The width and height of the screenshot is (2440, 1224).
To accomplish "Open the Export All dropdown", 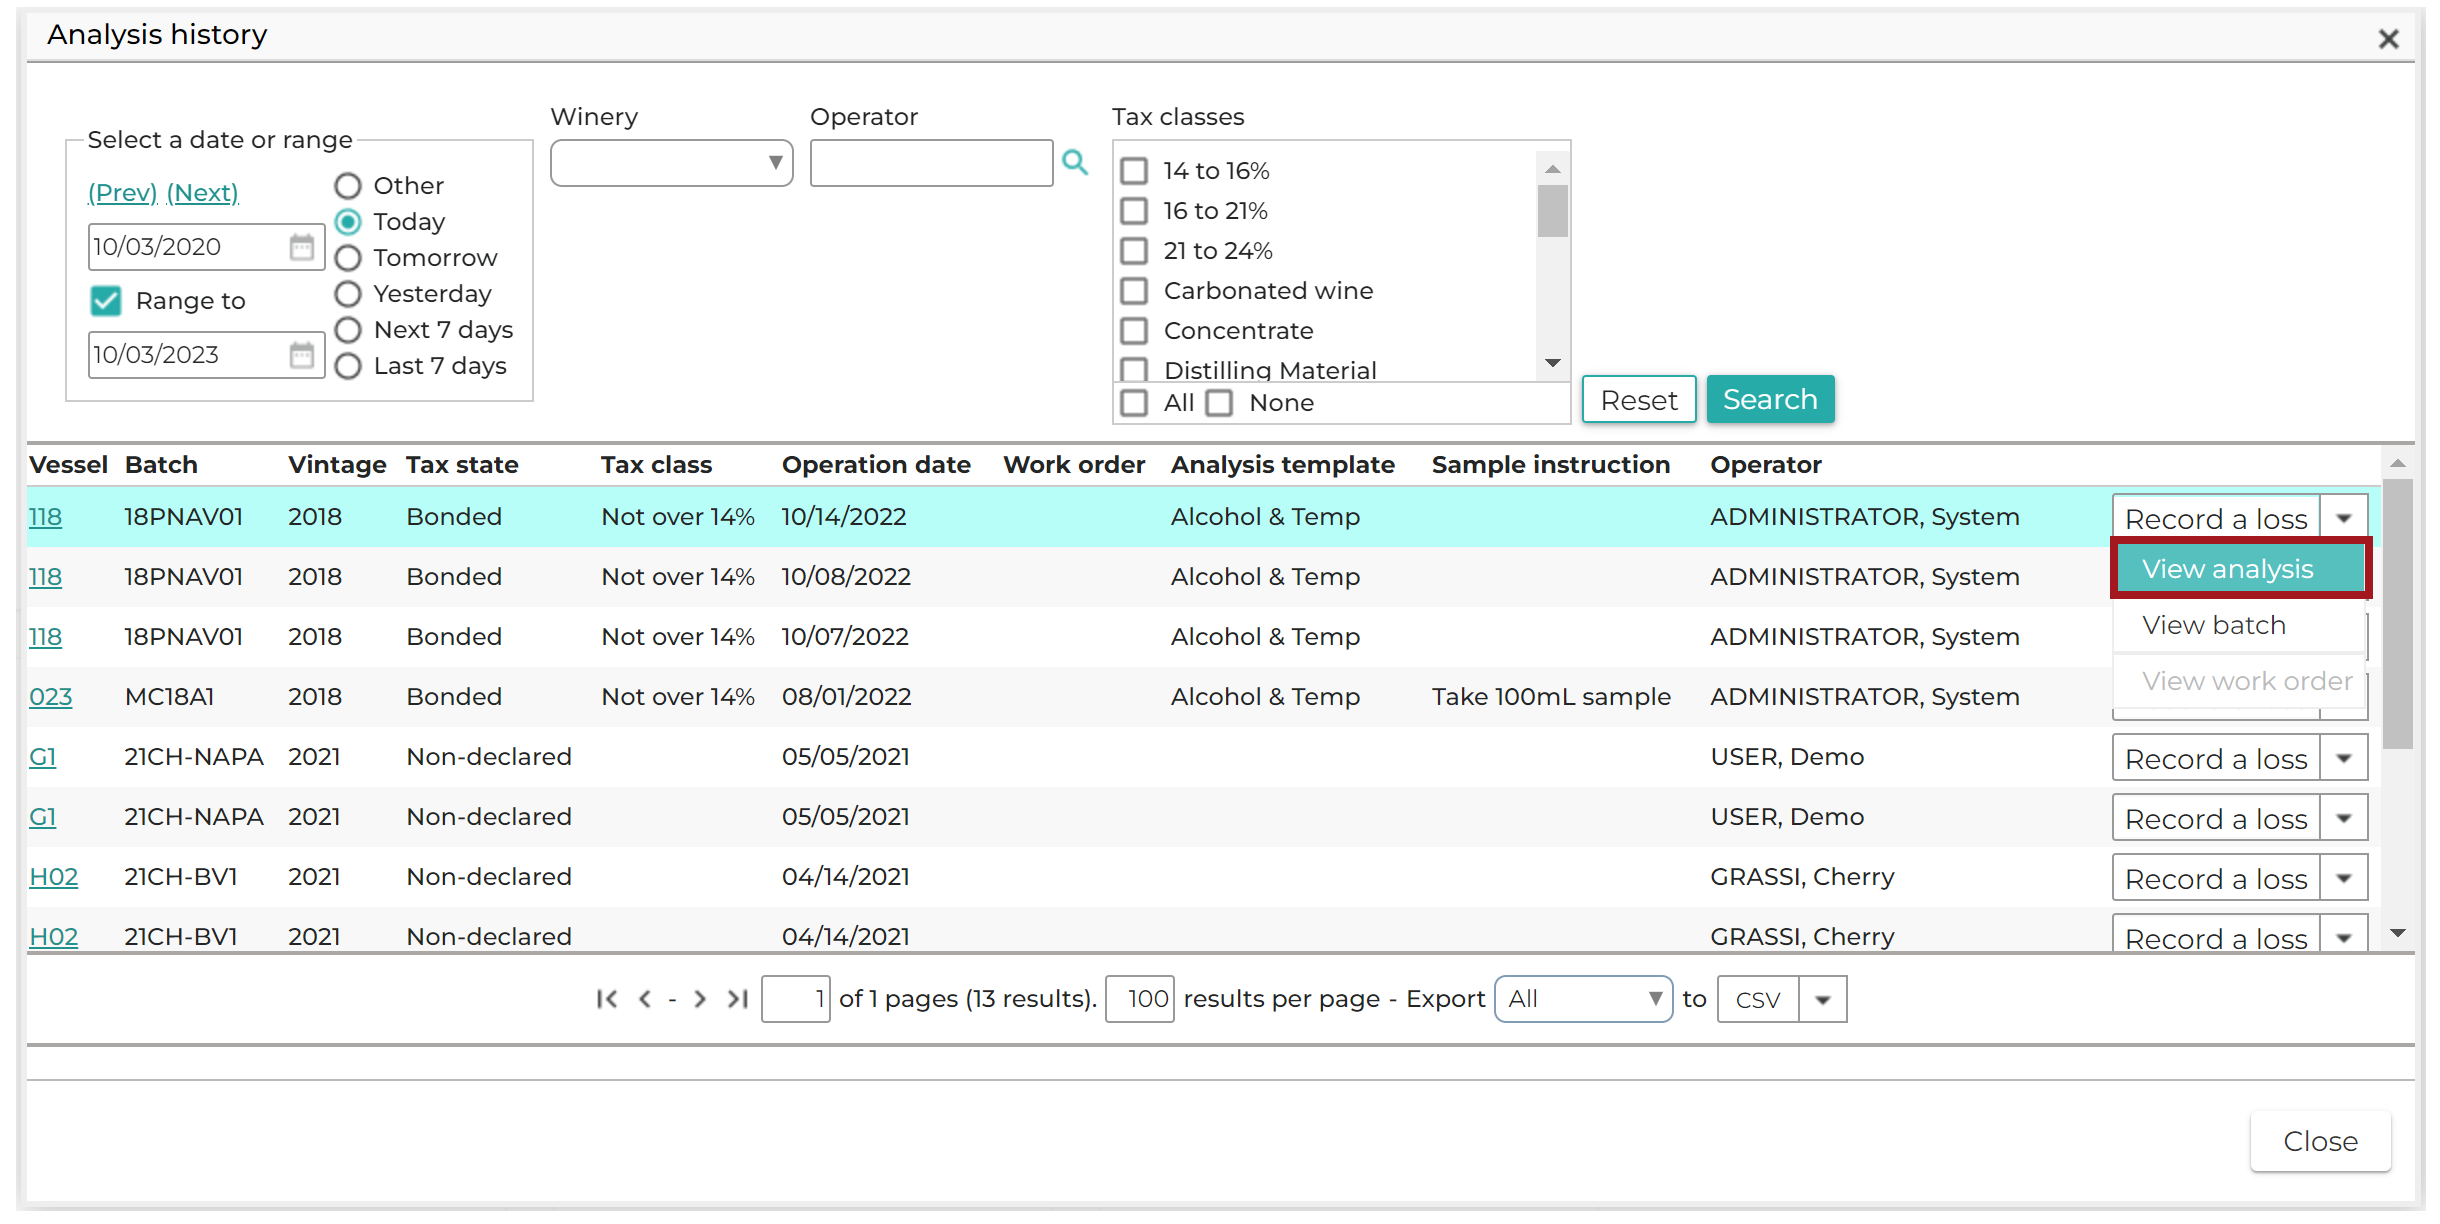I will (x=1583, y=999).
